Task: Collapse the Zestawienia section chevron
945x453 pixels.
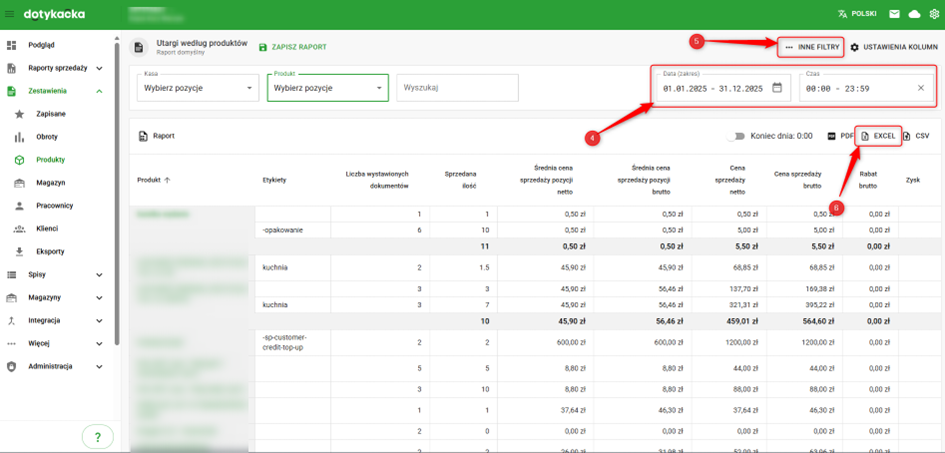Action: pos(99,91)
